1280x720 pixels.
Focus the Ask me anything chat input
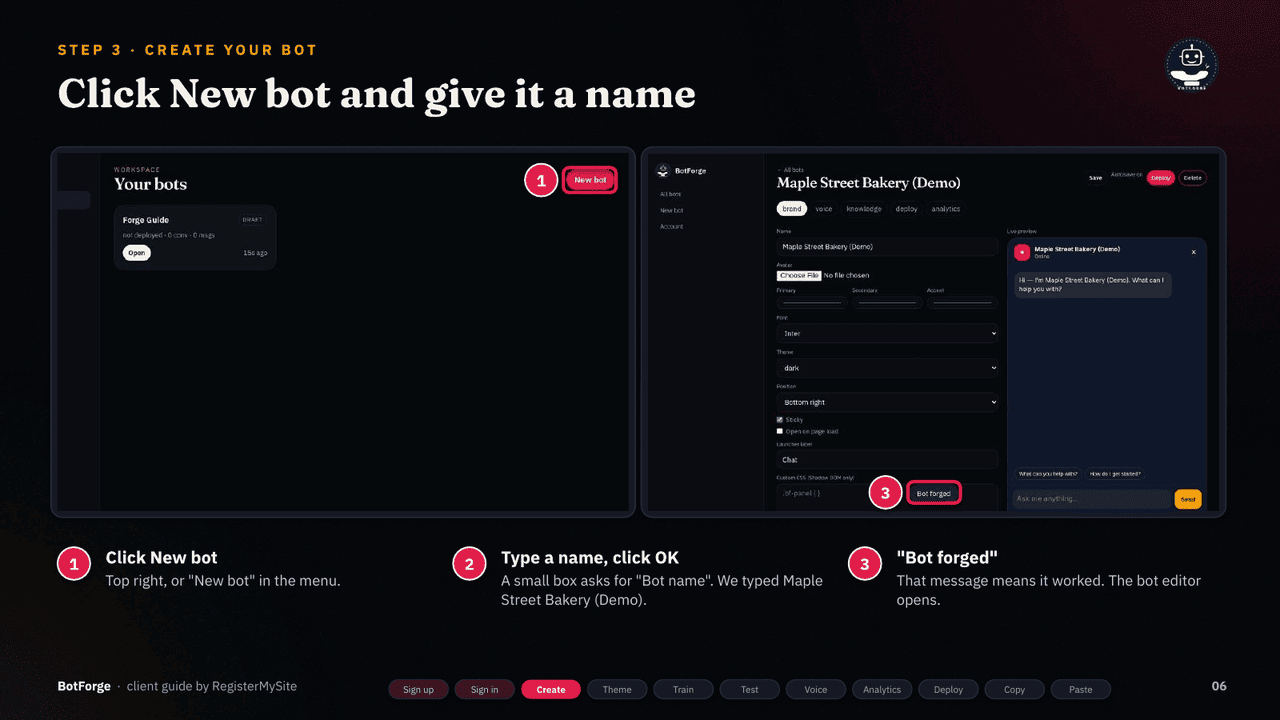tap(1091, 498)
